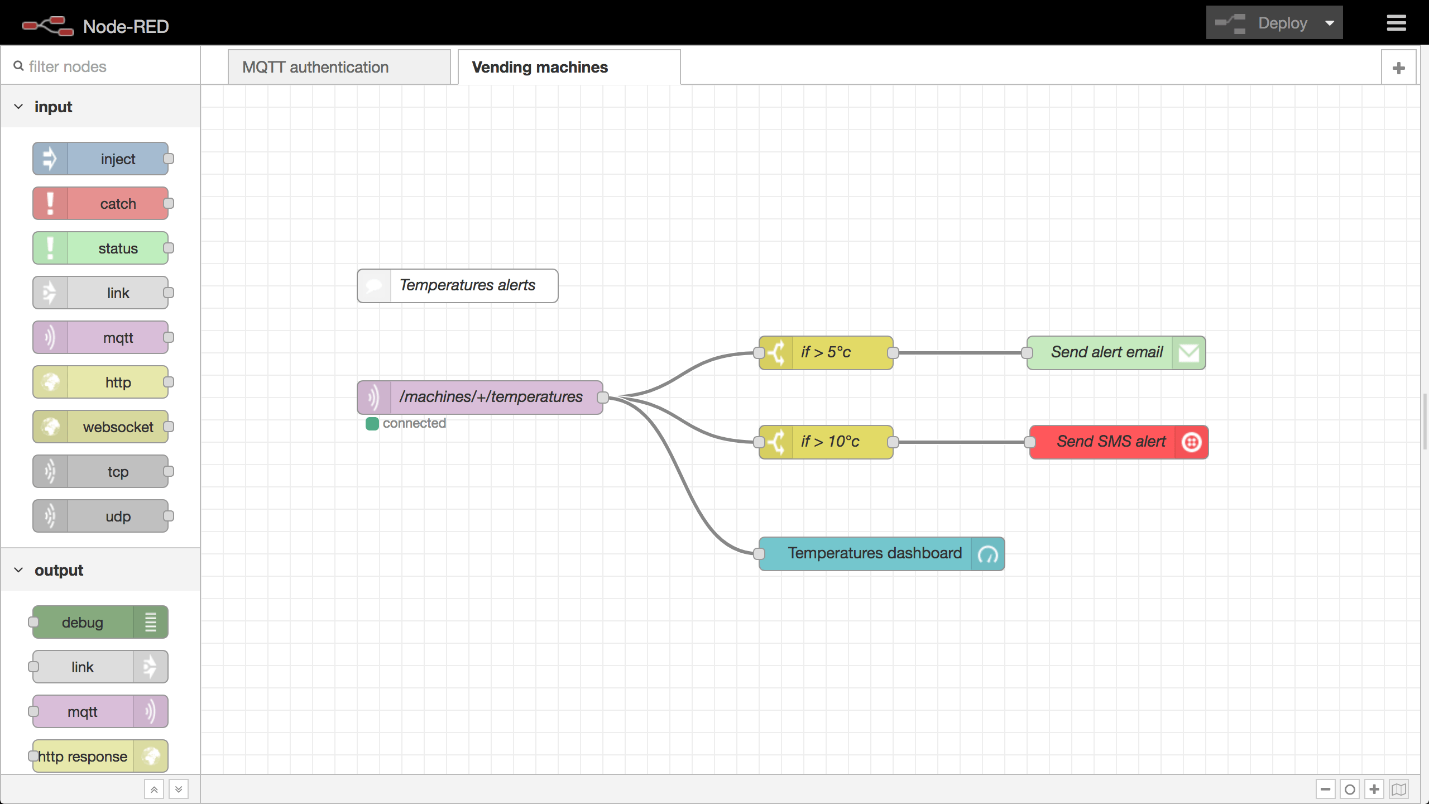Viewport: 1429px width, 804px height.
Task: Click the chart icon on Temperatures dashboard node
Action: pyautogui.click(x=987, y=553)
